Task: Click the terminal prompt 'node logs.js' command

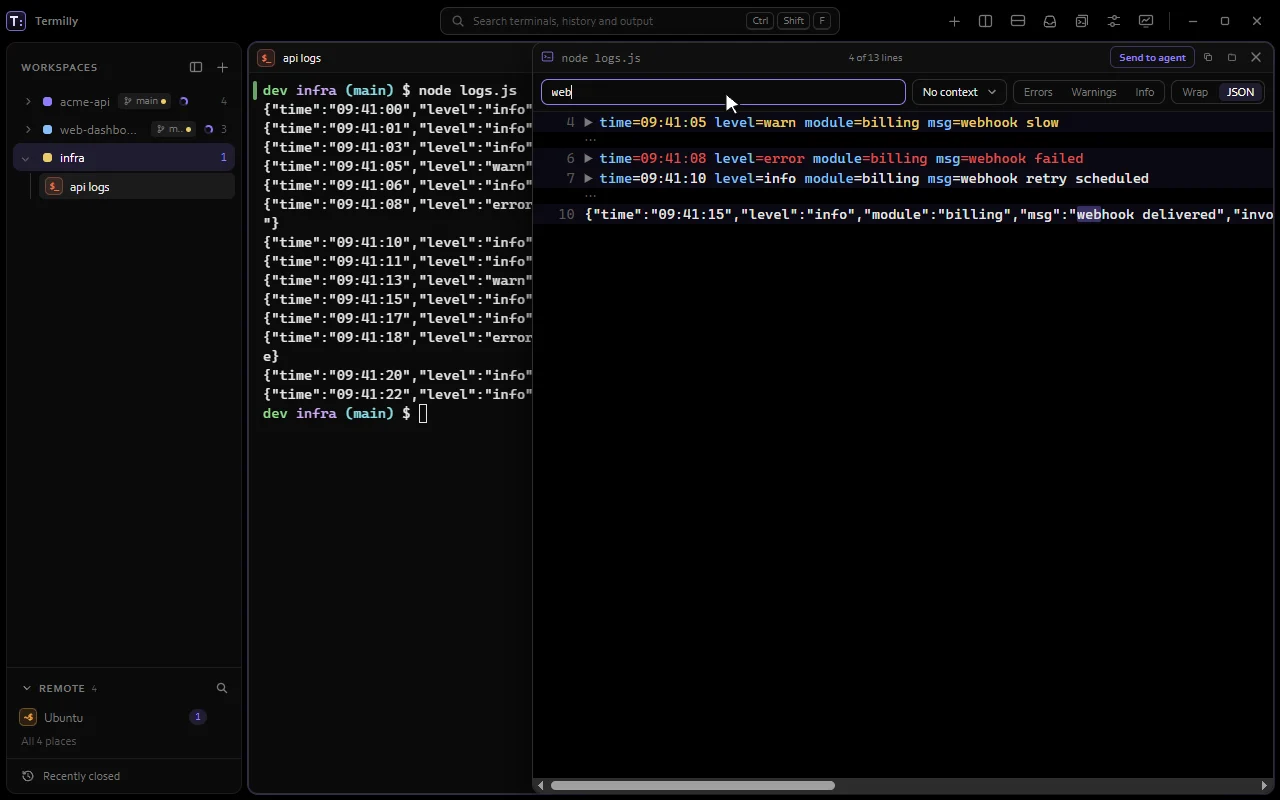Action: pyautogui.click(x=468, y=91)
